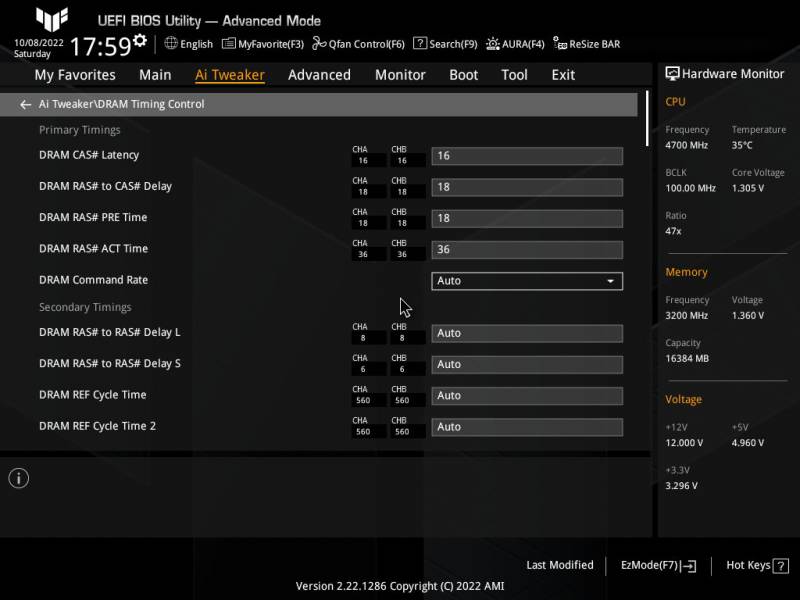Click the settings list scrollbar

[x=647, y=118]
